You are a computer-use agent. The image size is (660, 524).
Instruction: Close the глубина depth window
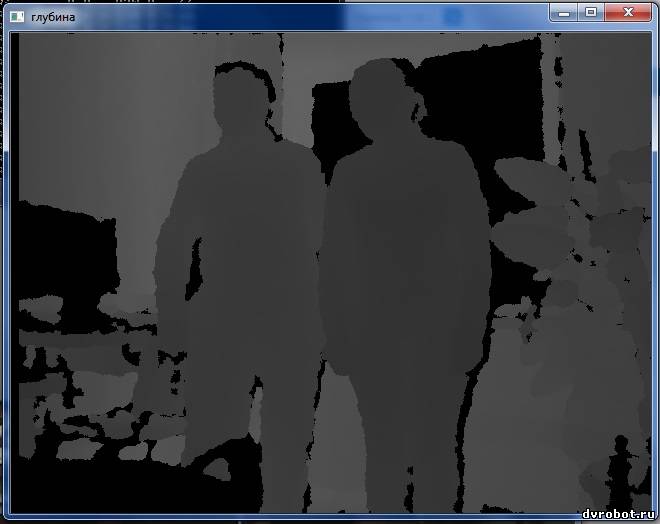point(628,13)
